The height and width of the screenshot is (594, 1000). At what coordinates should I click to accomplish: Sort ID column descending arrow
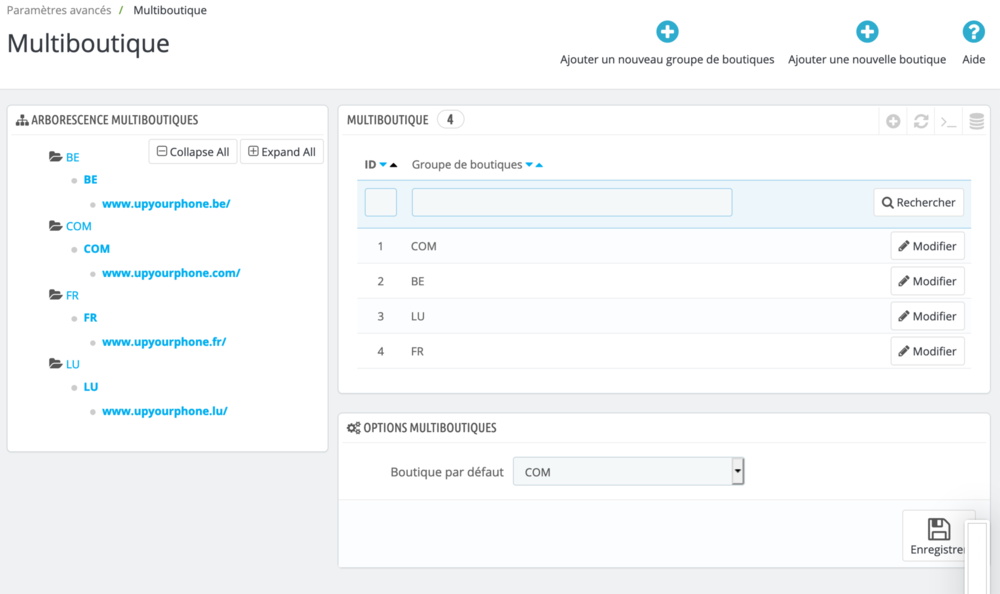(383, 165)
